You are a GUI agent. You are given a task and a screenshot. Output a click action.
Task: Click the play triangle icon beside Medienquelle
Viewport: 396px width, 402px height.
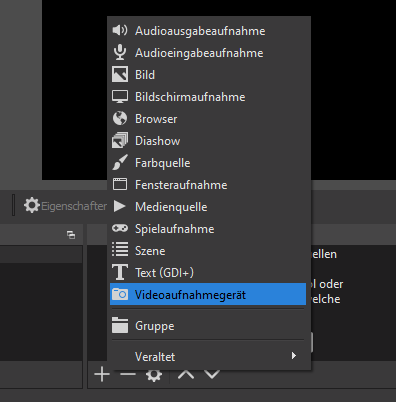(x=119, y=206)
